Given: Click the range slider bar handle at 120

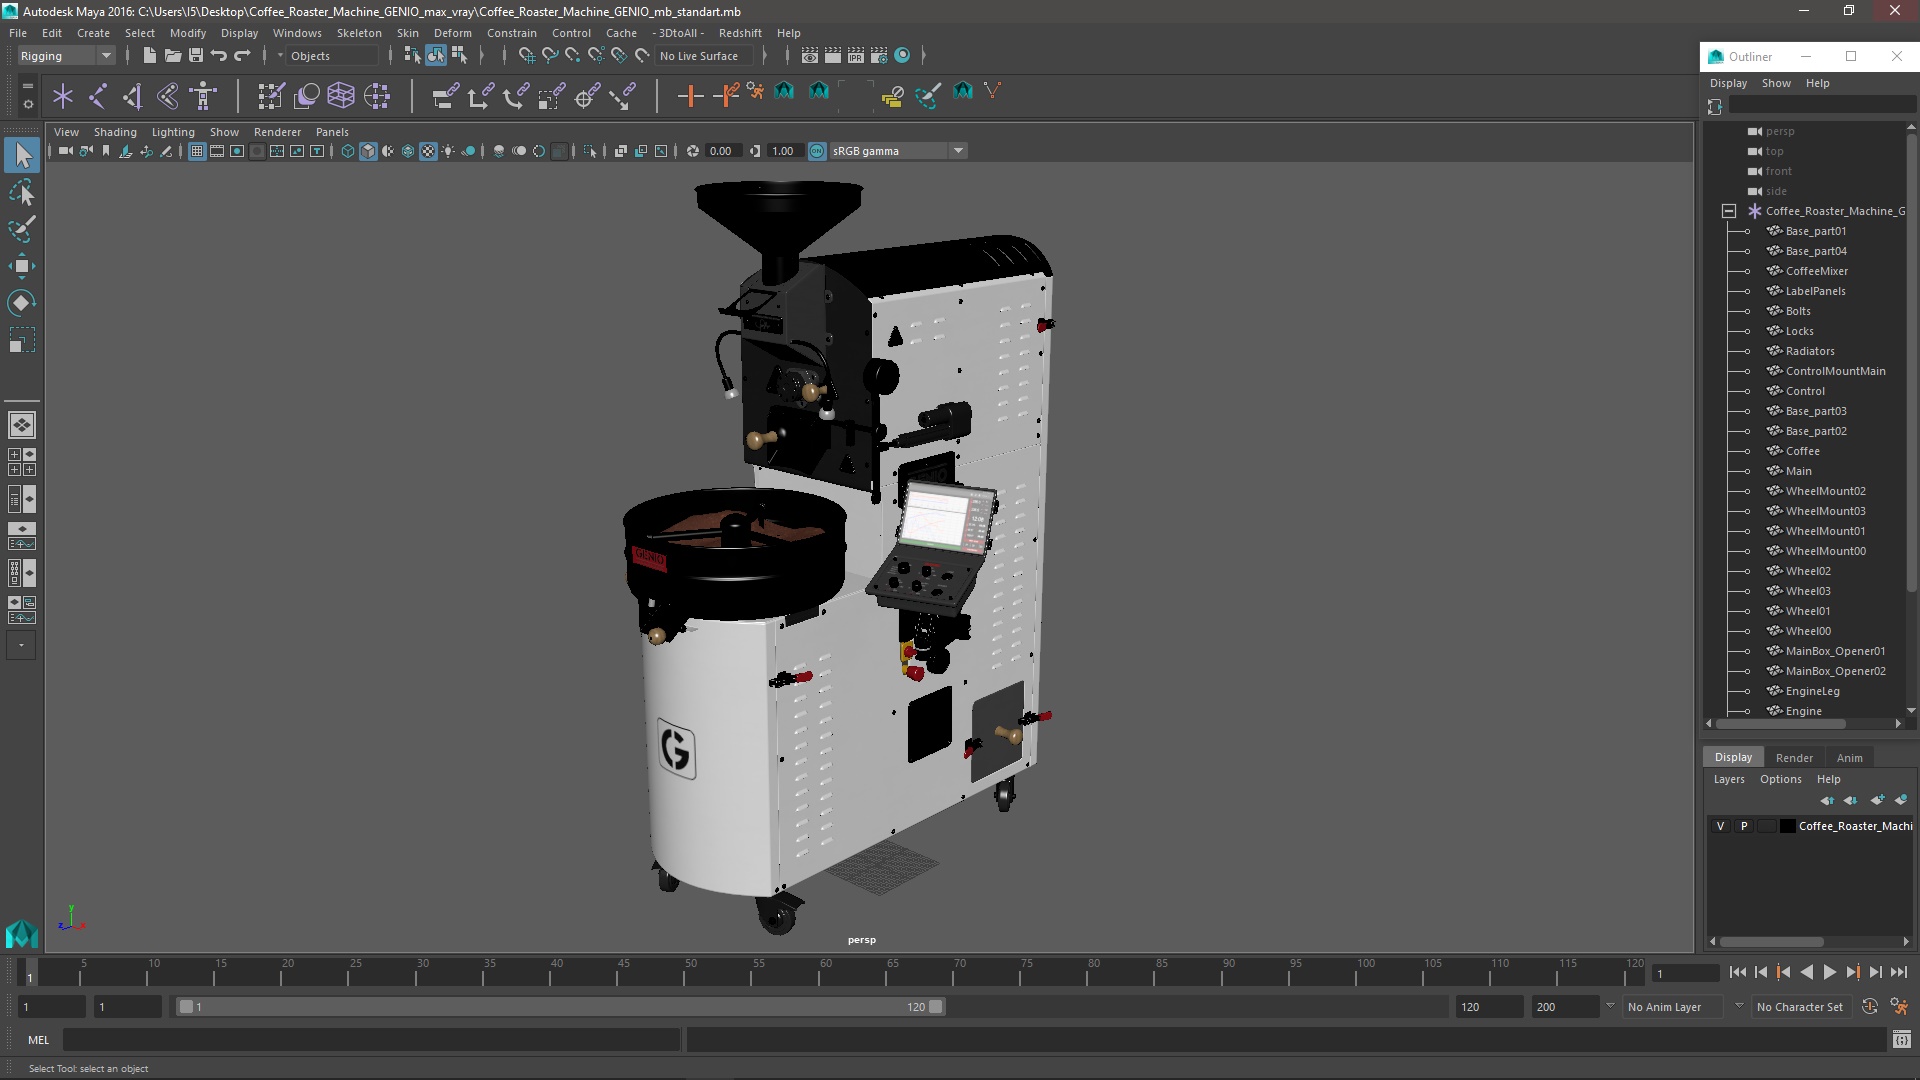Looking at the screenshot, I should [x=936, y=1007].
